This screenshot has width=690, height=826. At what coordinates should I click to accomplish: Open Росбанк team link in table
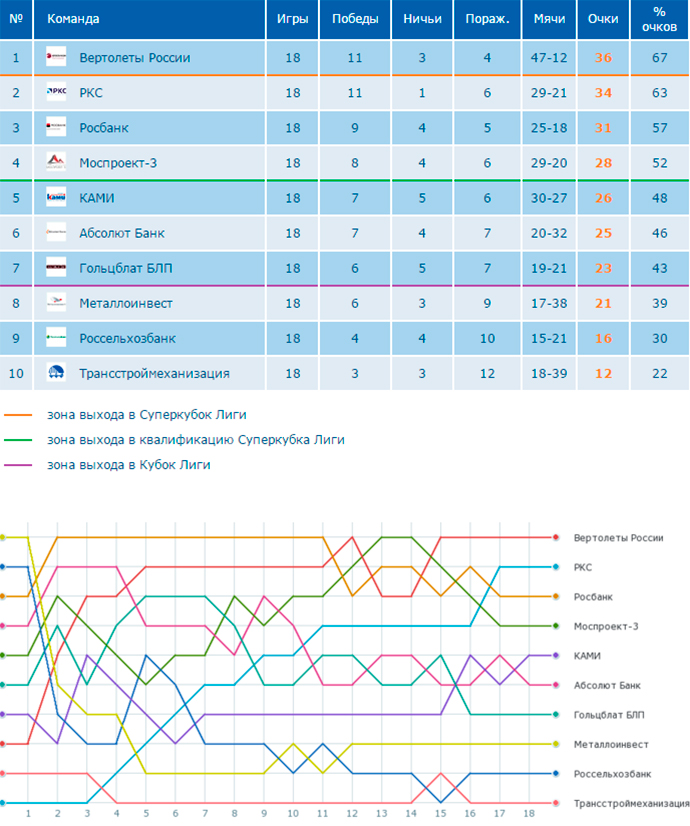tap(104, 128)
